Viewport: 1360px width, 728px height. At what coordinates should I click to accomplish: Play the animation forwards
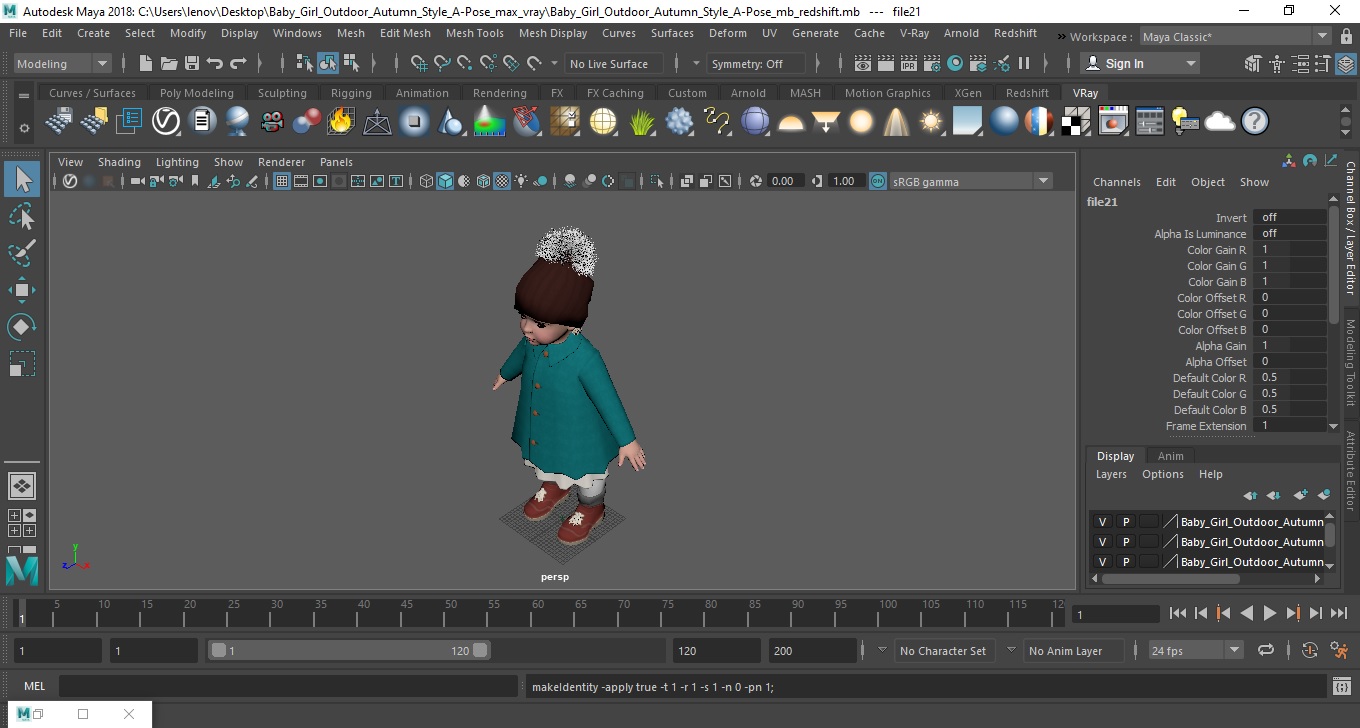[x=1270, y=613]
